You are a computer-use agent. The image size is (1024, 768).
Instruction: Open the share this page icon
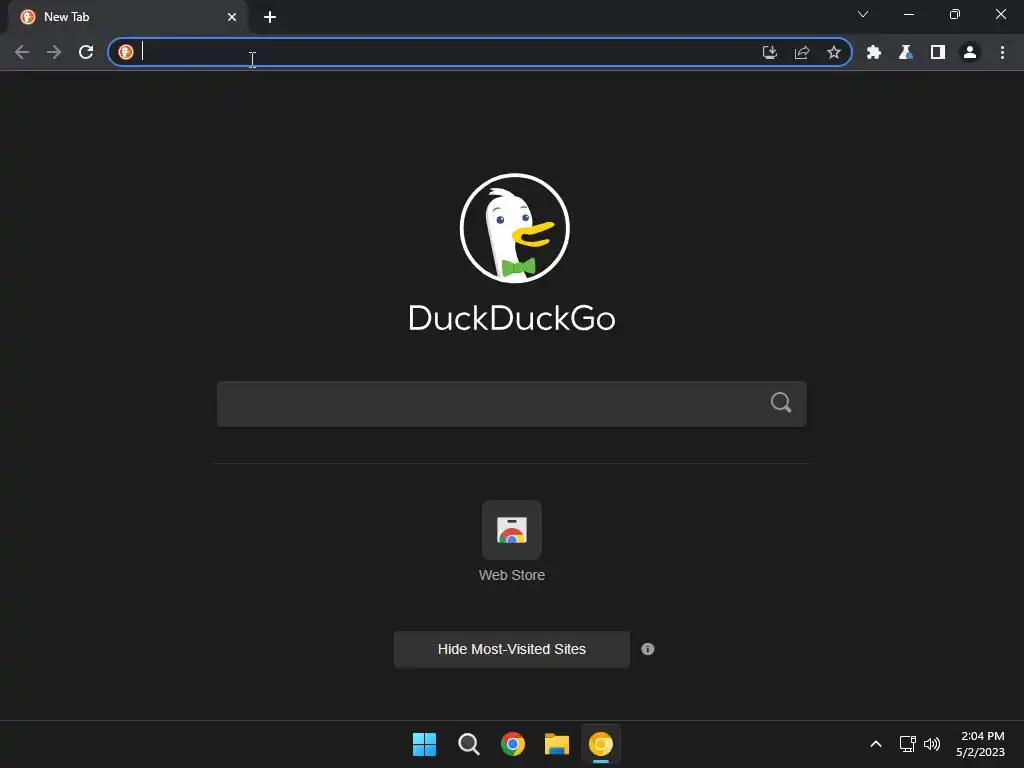[x=802, y=52]
